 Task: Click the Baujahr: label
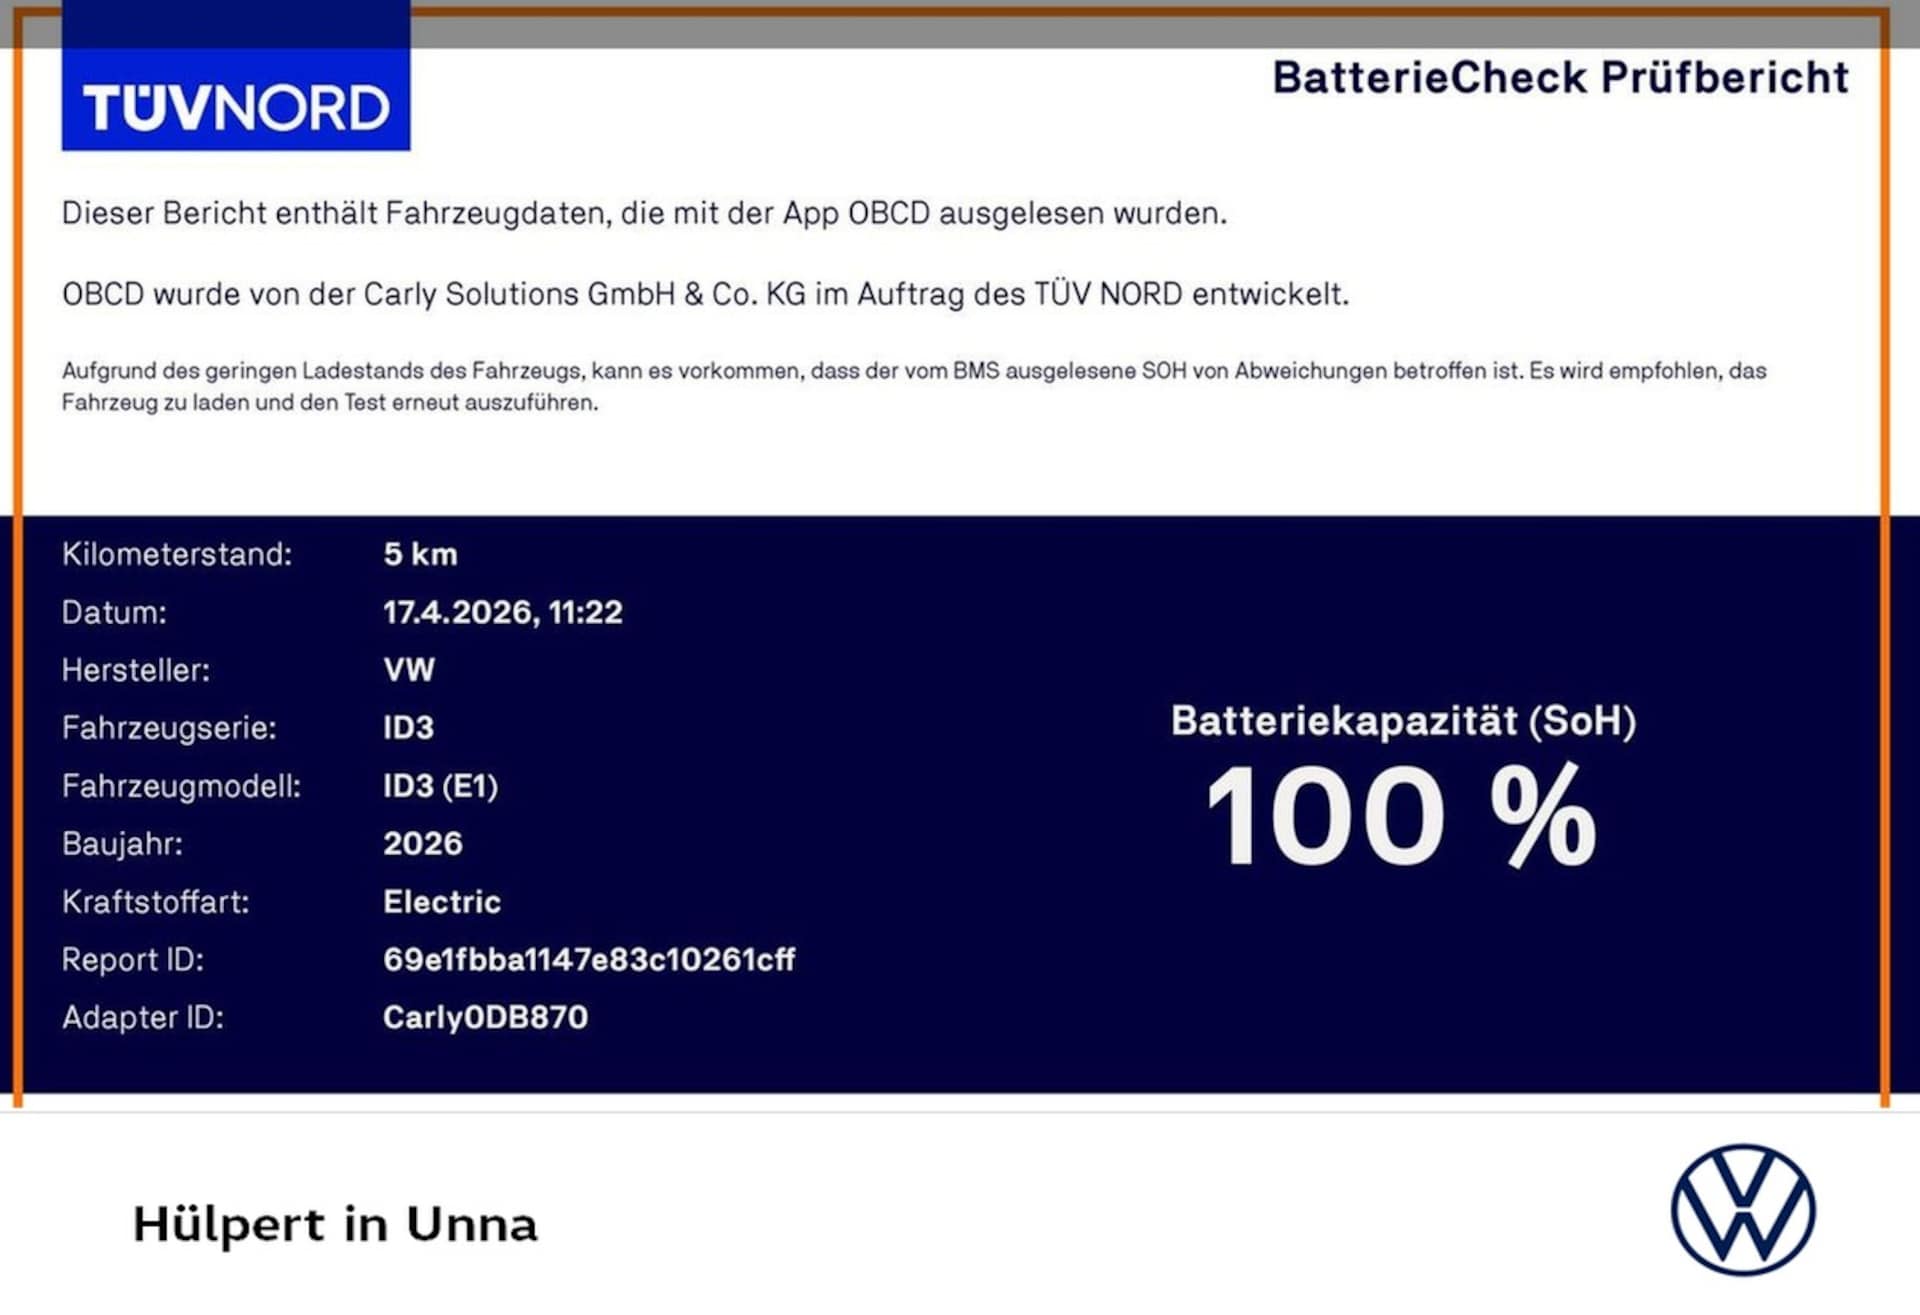[122, 843]
